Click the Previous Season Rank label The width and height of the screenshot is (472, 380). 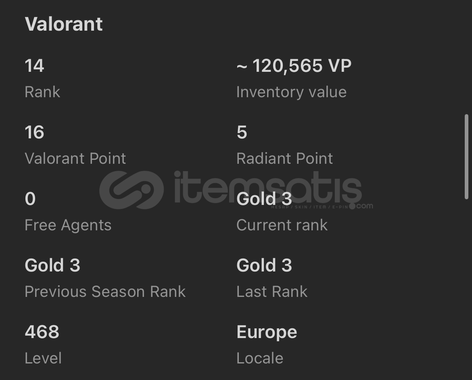click(105, 292)
